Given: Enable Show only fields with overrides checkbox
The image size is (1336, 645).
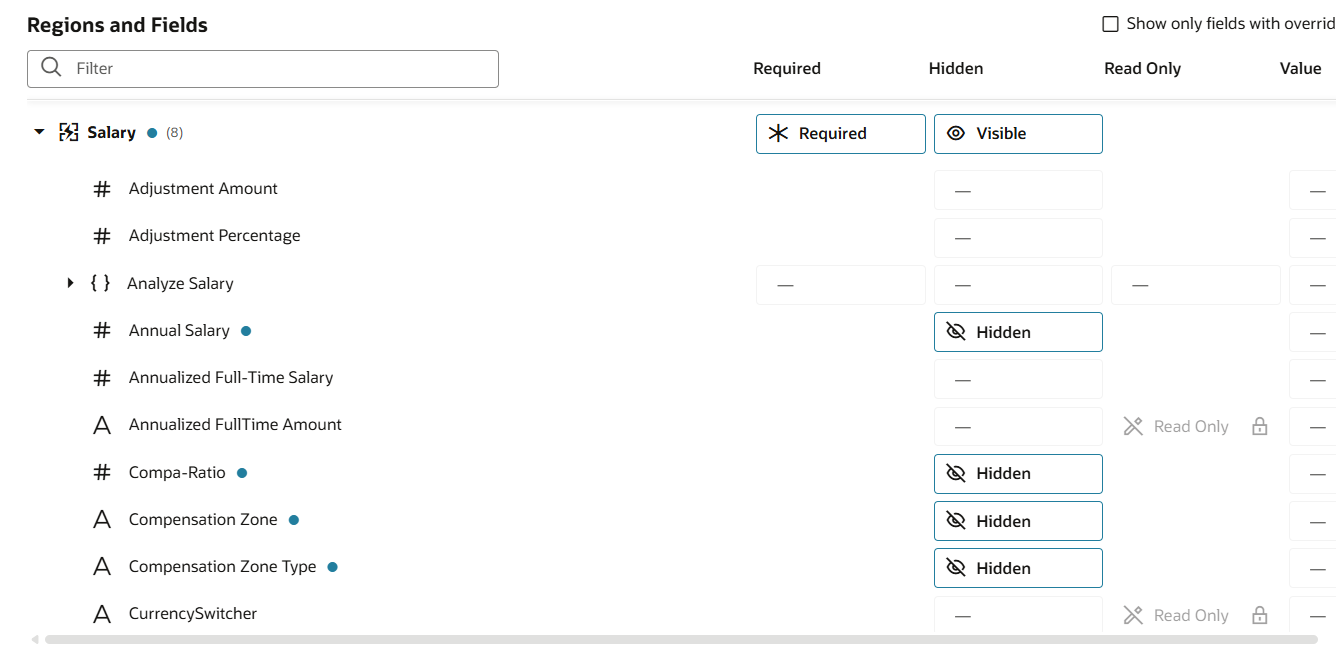Looking at the screenshot, I should pyautogui.click(x=1110, y=24).
